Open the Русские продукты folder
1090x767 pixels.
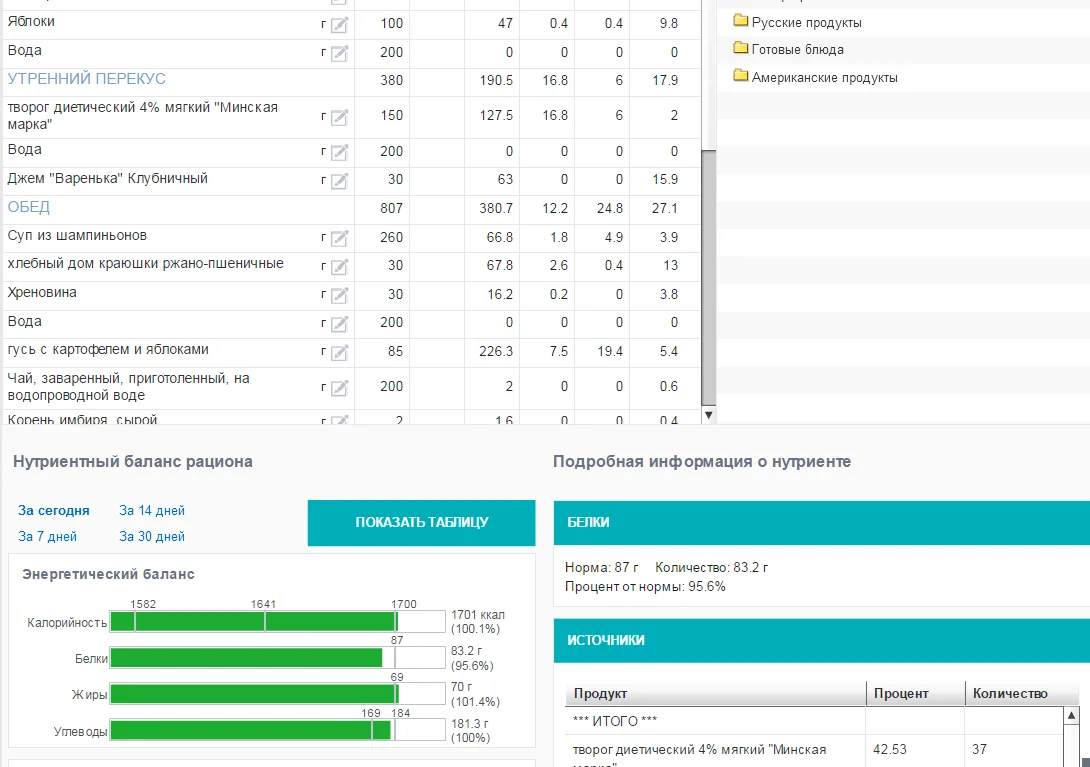[x=806, y=22]
